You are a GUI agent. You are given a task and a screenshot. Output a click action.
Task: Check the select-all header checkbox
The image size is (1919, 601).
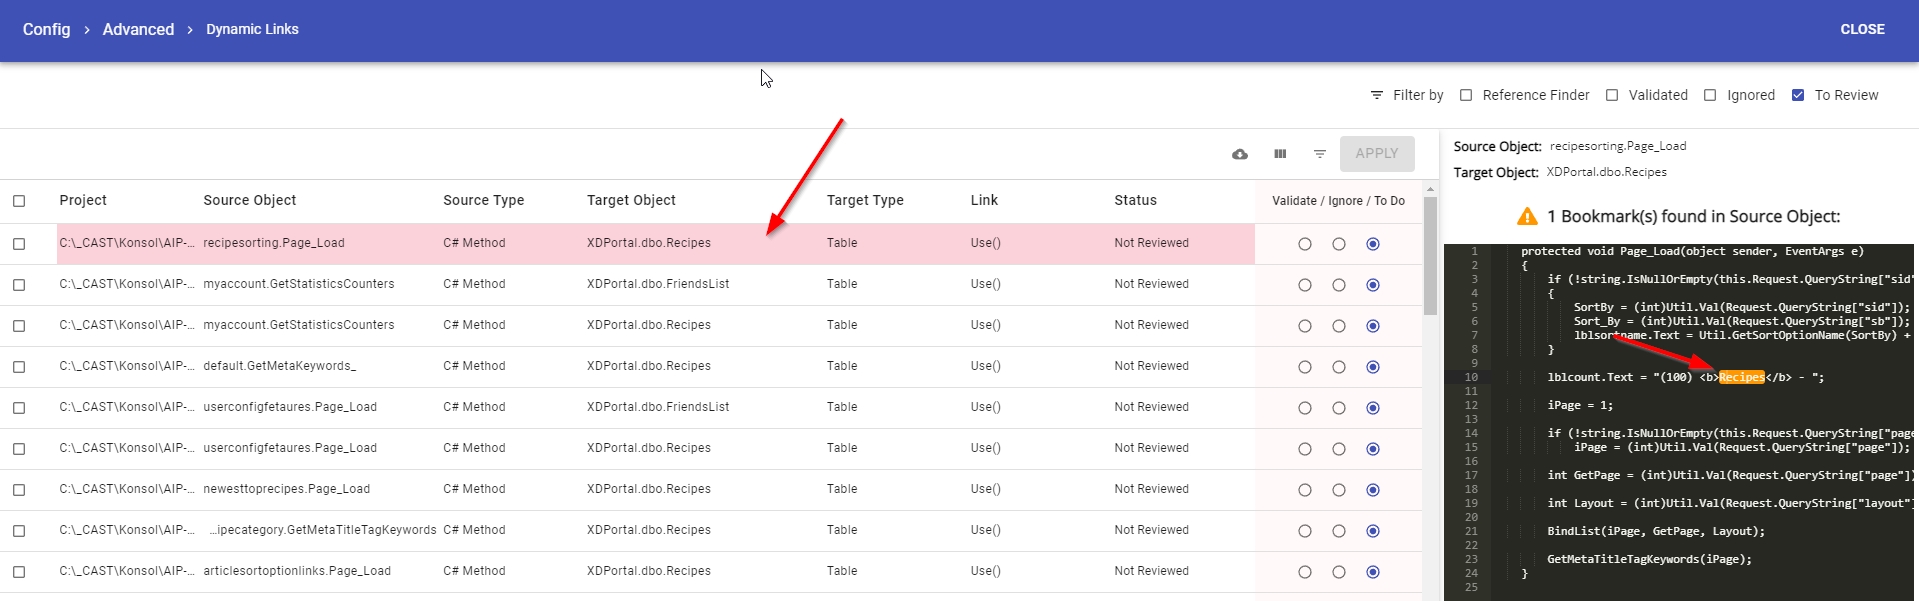pos(19,201)
